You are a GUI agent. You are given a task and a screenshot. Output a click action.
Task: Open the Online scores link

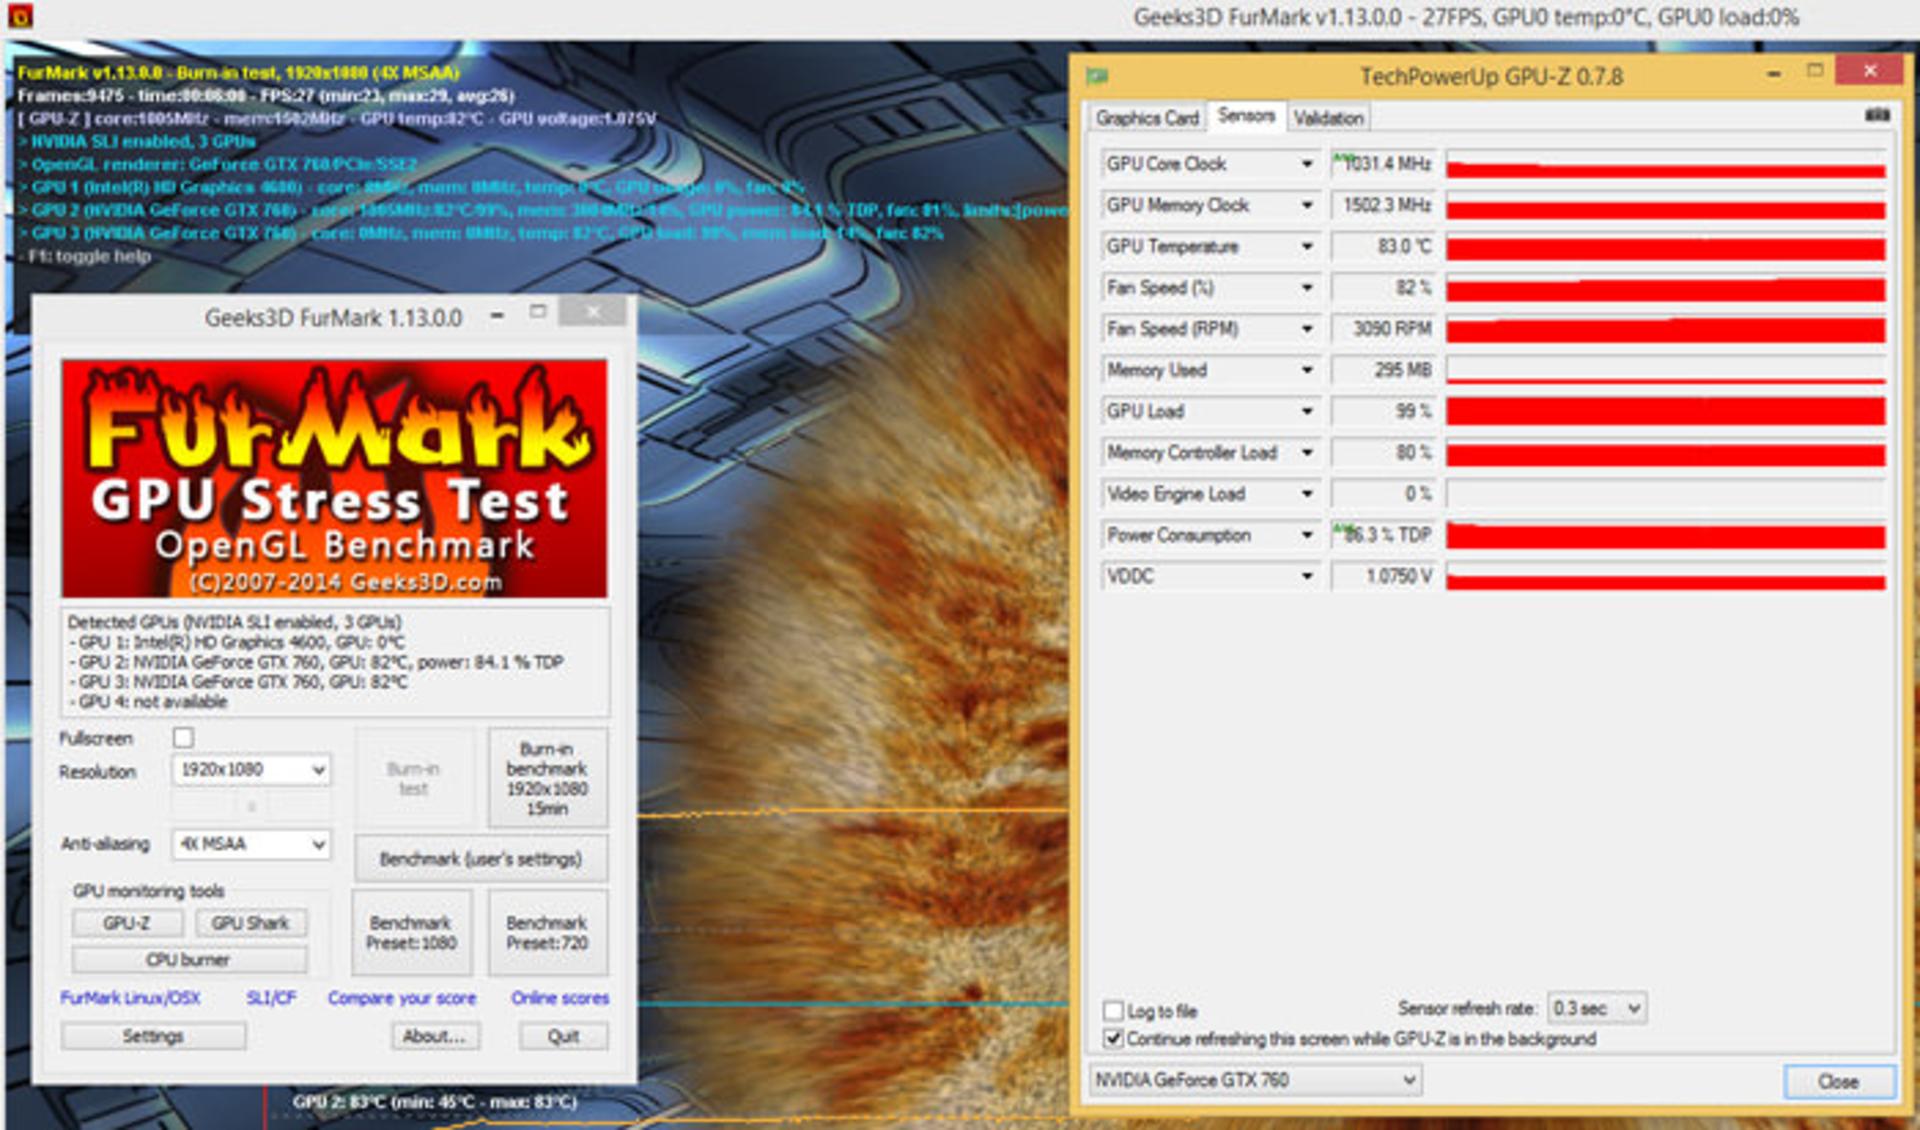tap(560, 998)
